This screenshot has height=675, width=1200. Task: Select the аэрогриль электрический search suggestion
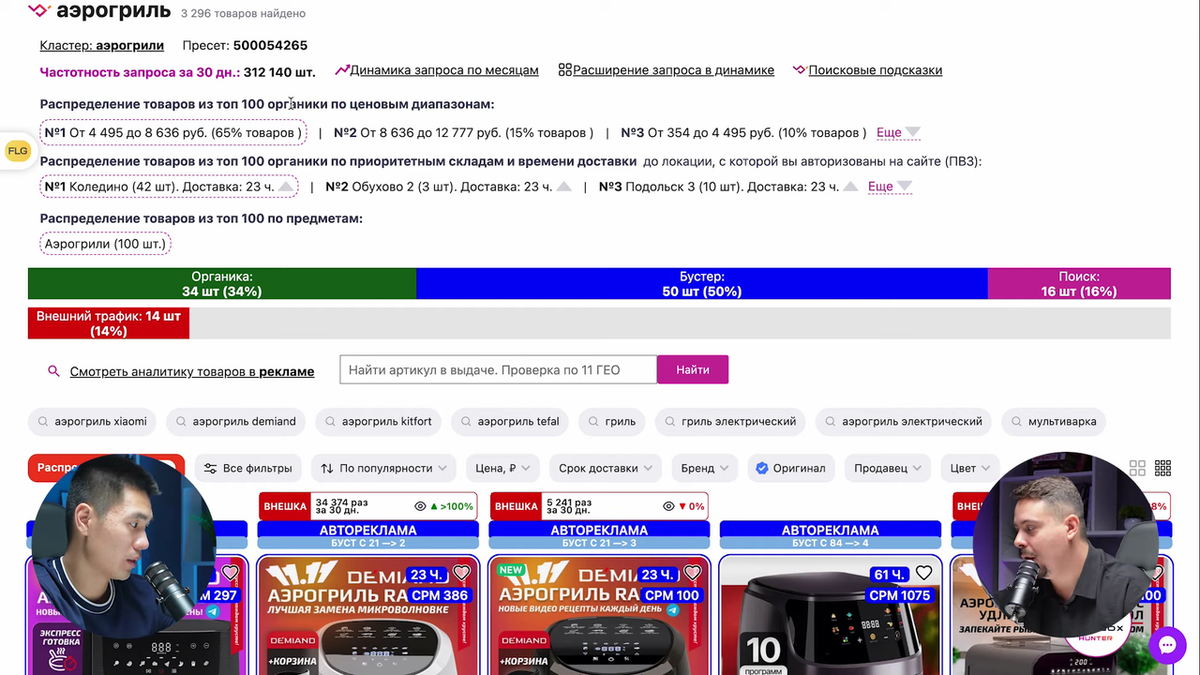pos(904,421)
